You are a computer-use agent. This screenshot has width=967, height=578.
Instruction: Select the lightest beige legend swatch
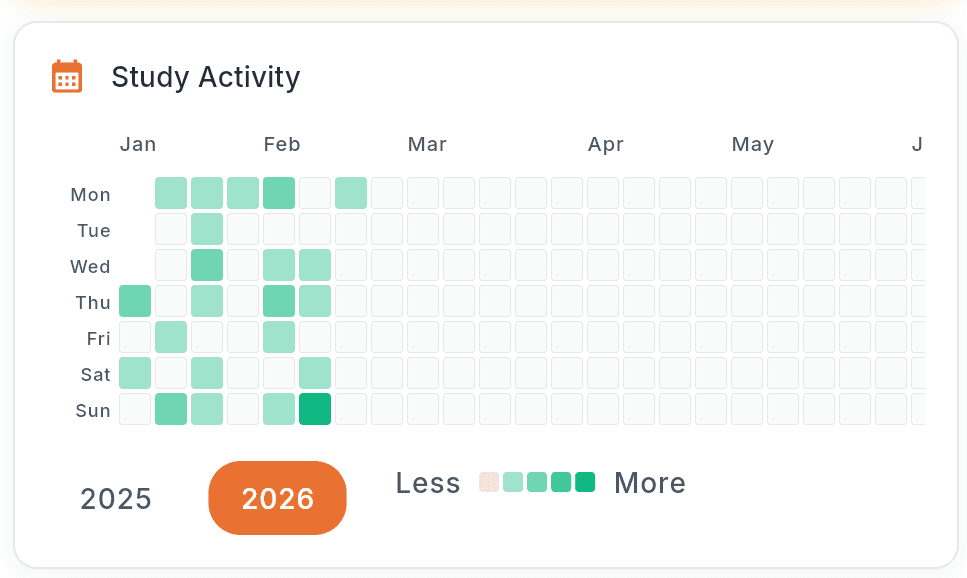(489, 482)
